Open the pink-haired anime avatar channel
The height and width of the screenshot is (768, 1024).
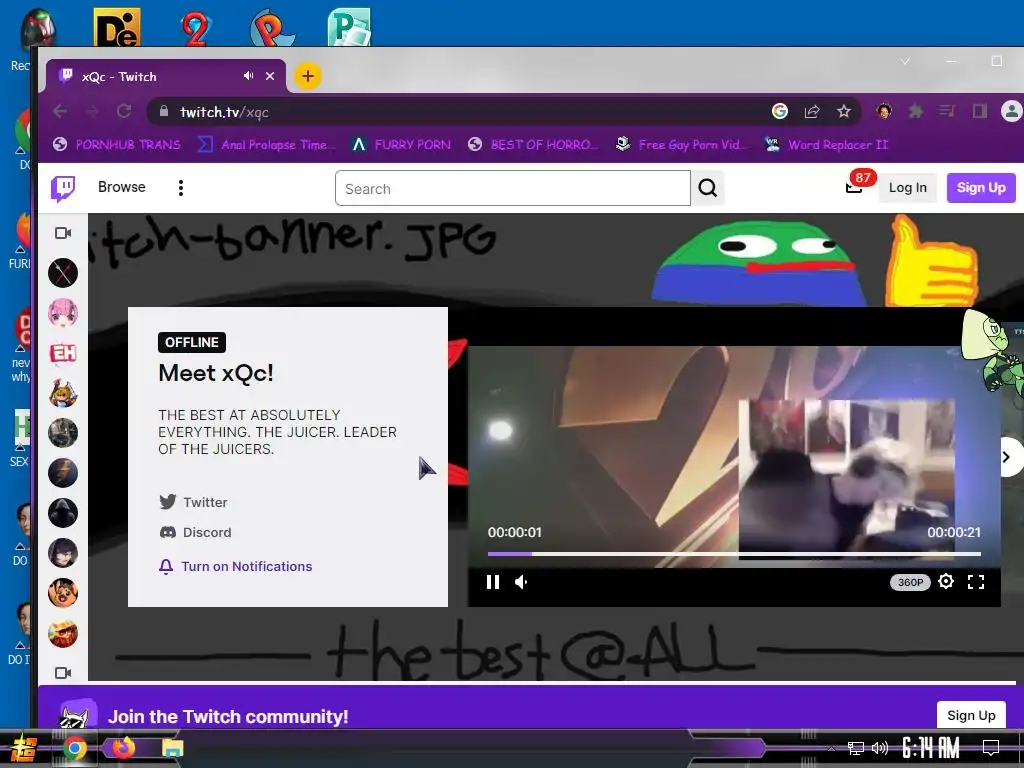click(63, 313)
